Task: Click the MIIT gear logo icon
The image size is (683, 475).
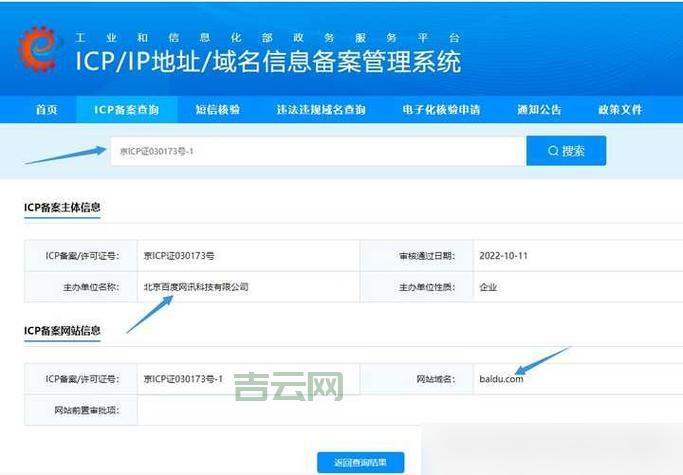Action: pyautogui.click(x=38, y=49)
